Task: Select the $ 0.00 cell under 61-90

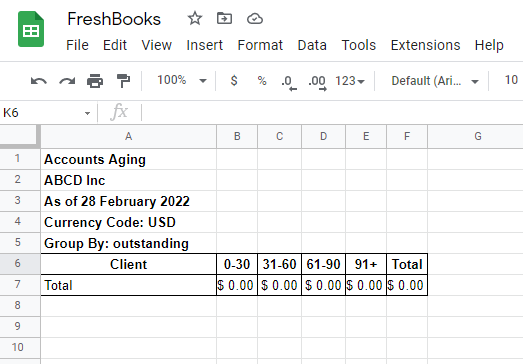Action: (324, 285)
